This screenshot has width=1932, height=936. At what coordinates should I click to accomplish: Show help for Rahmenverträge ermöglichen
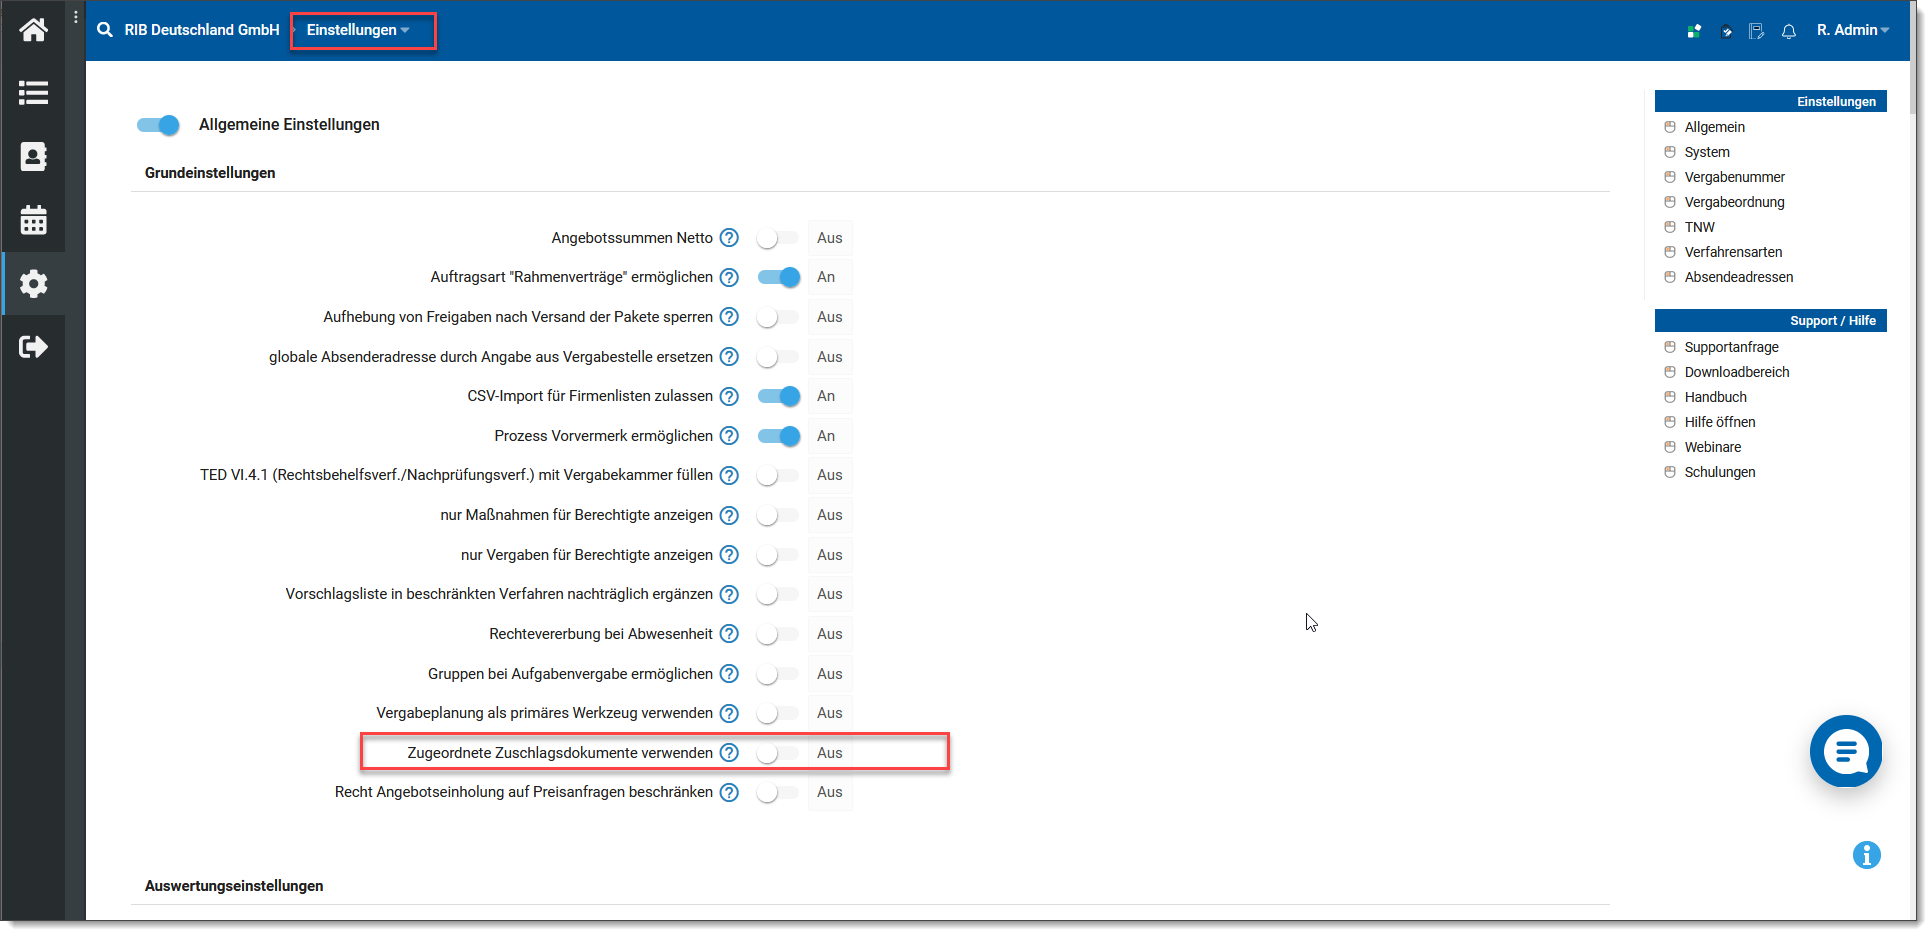[730, 277]
